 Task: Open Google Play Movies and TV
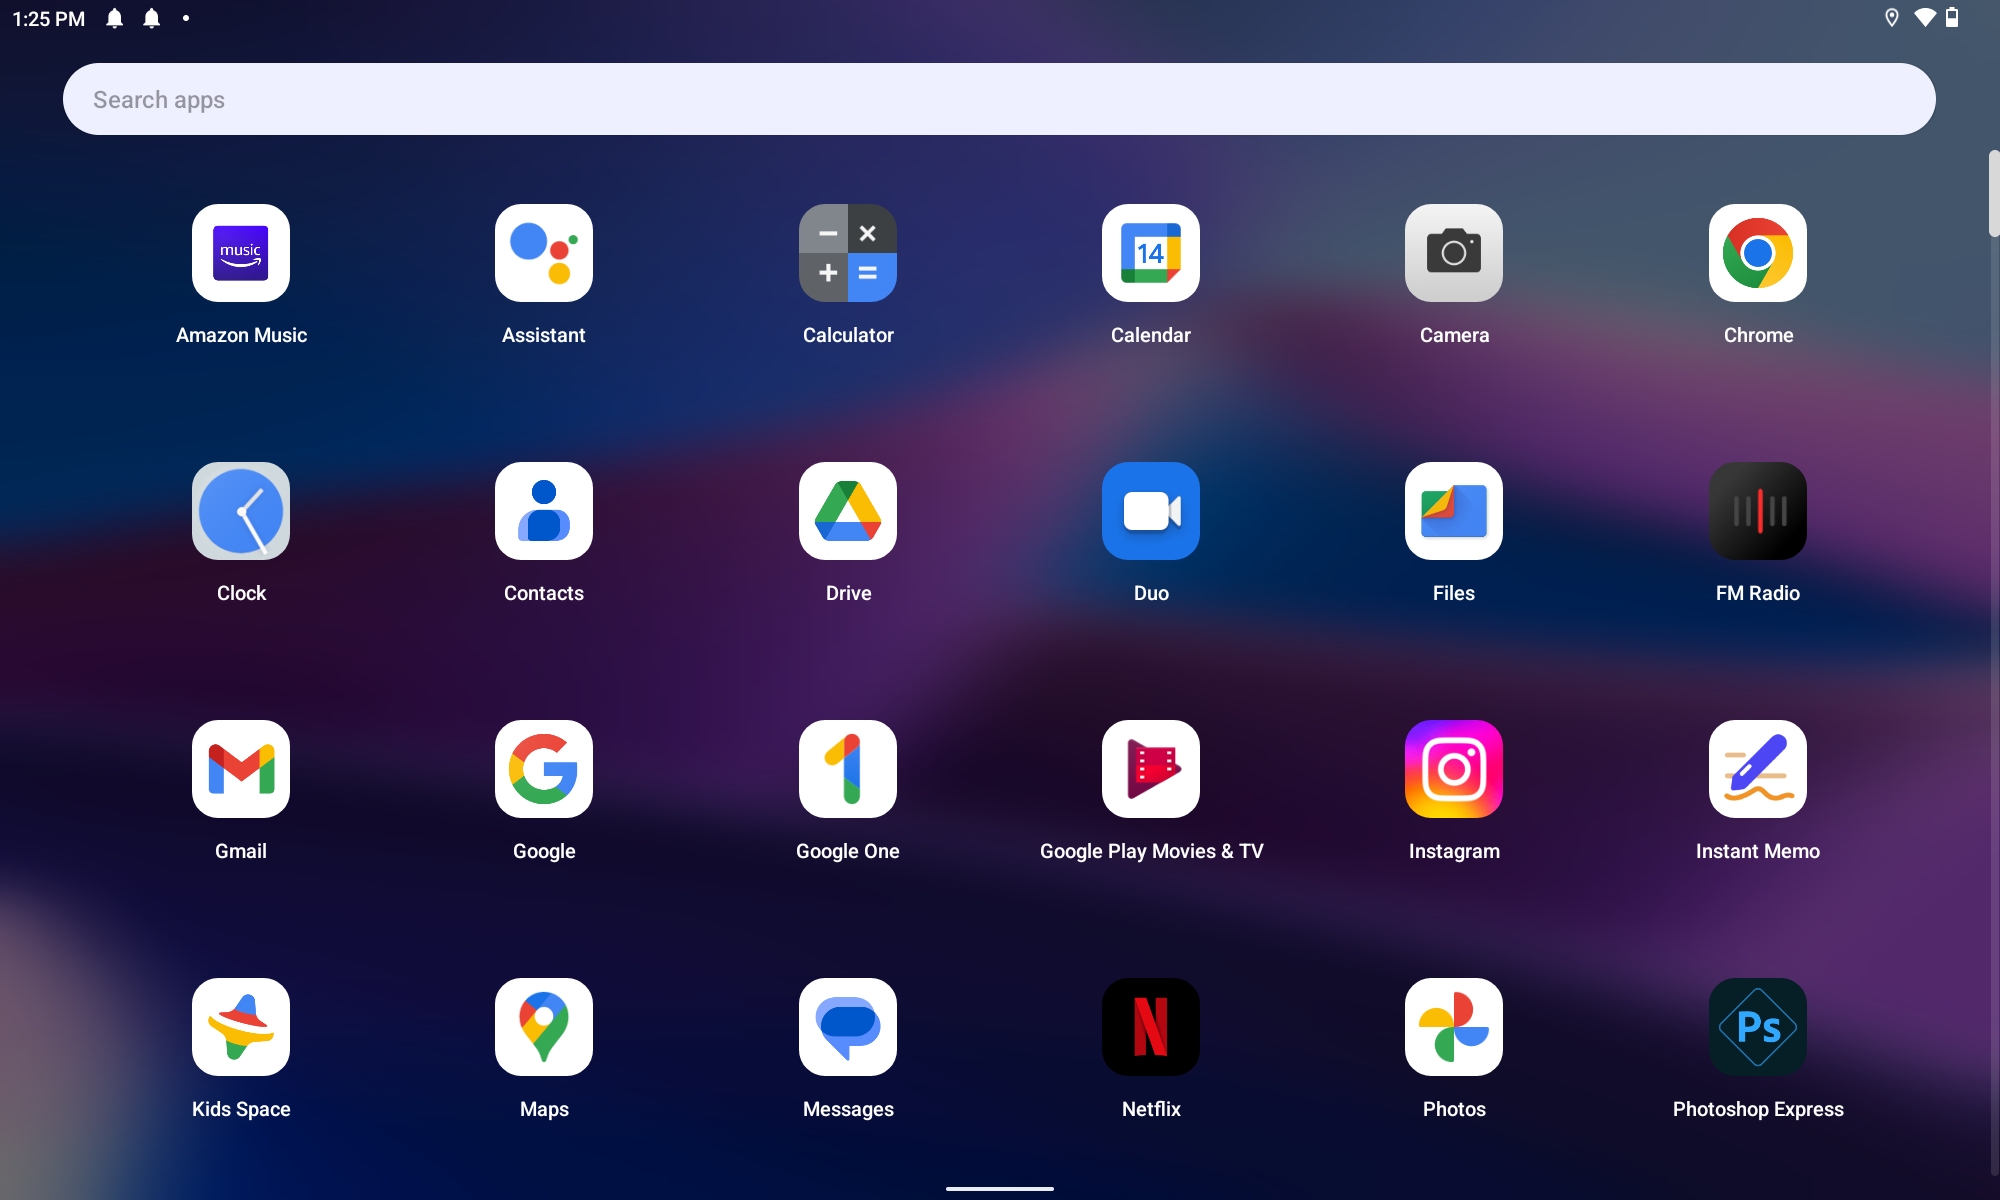pos(1150,769)
